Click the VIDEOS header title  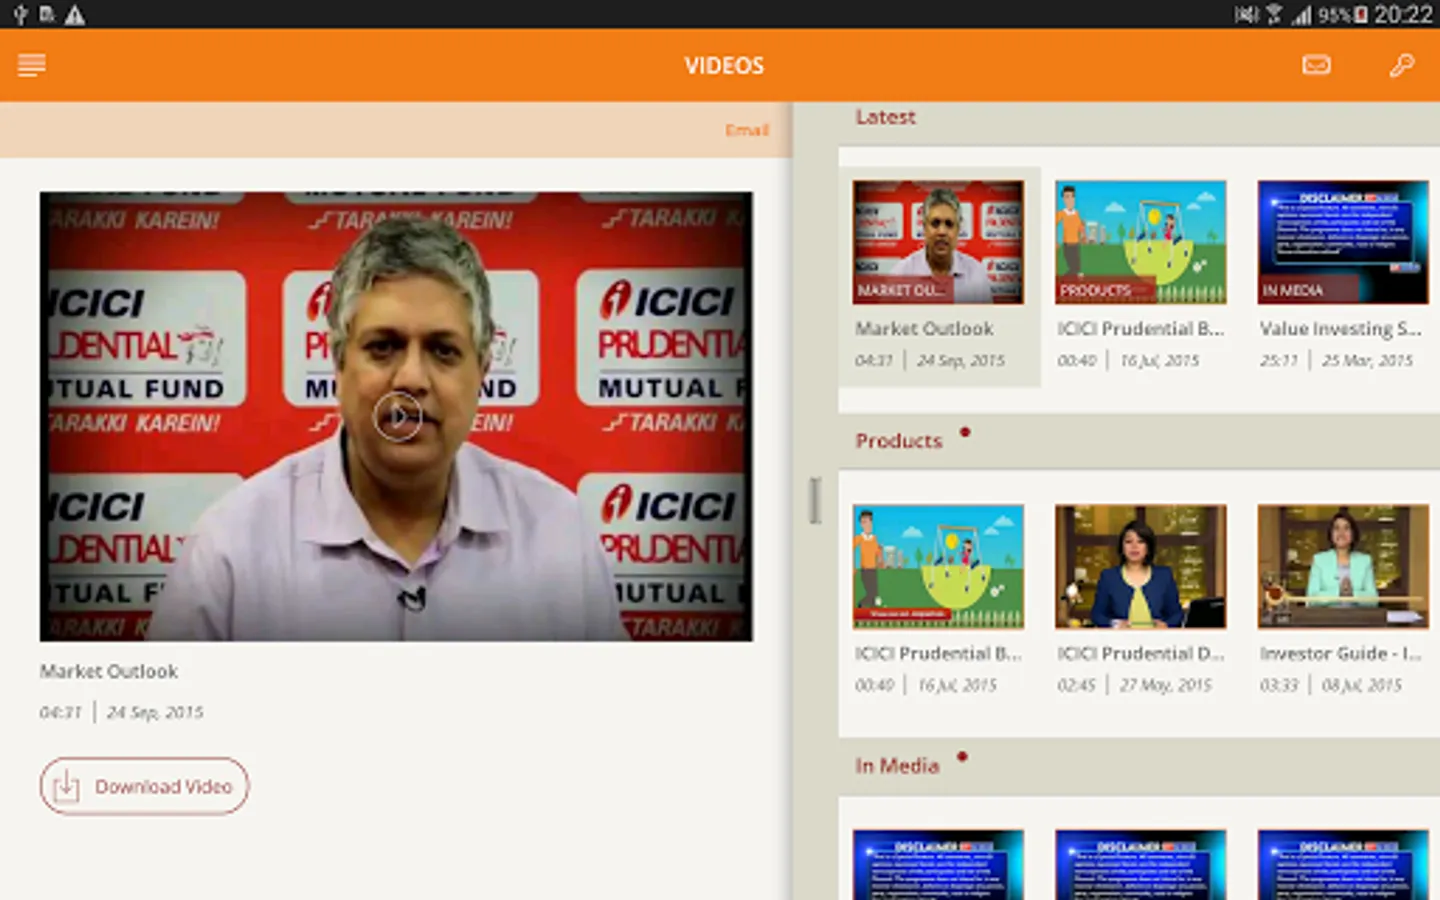[x=724, y=66]
